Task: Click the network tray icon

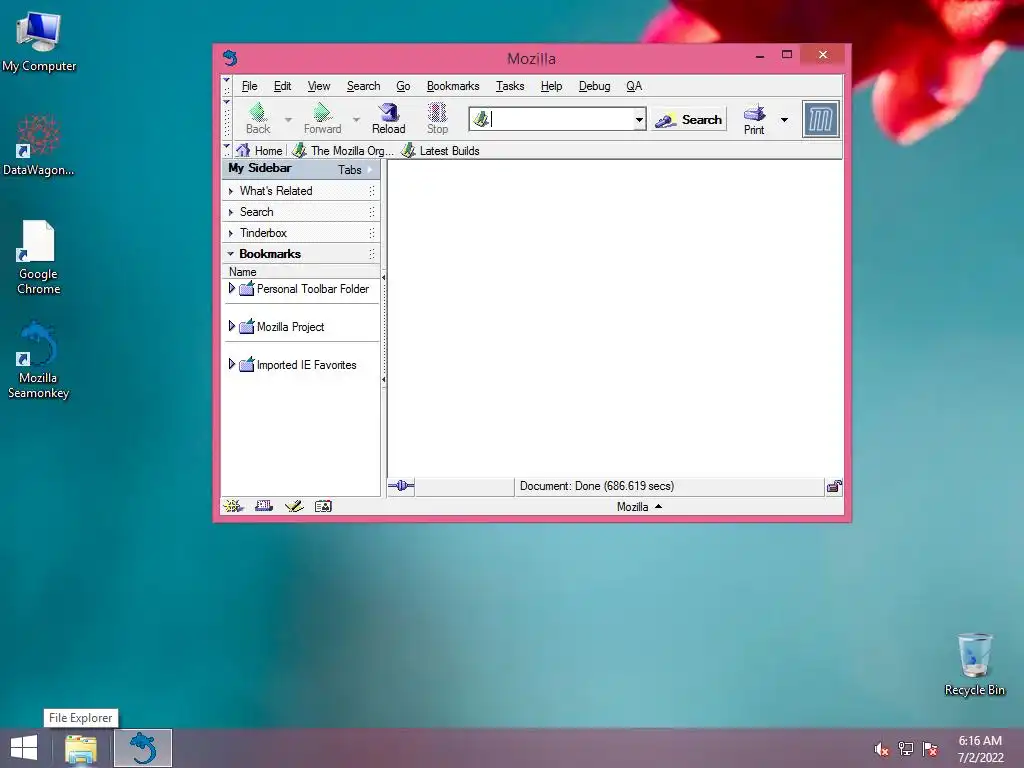Action: [x=906, y=749]
